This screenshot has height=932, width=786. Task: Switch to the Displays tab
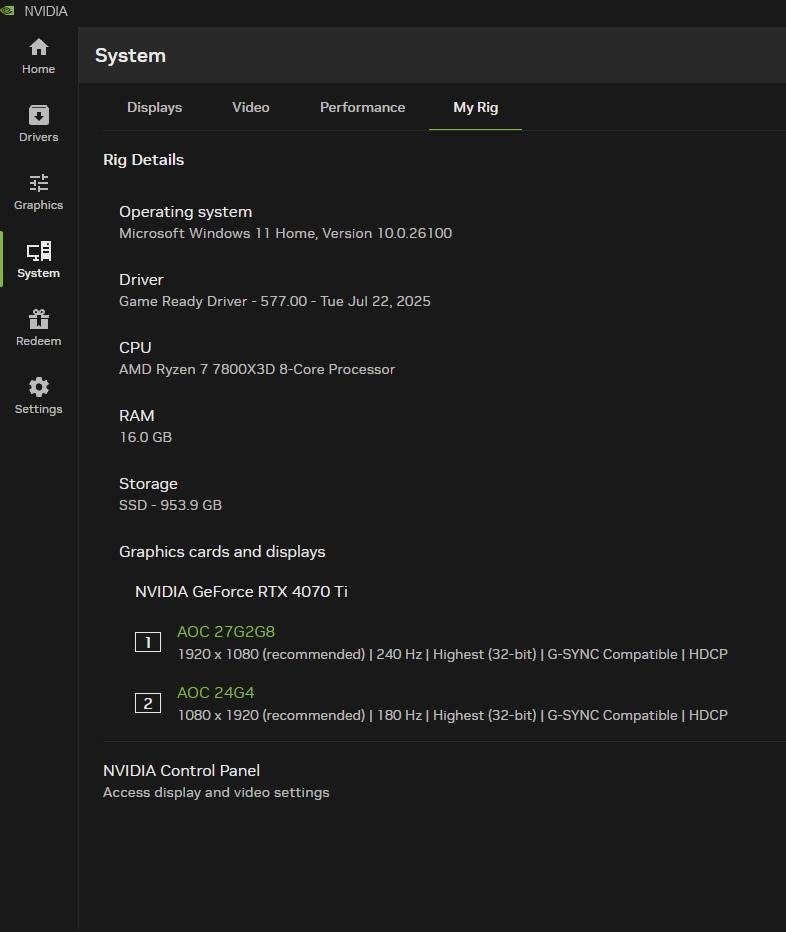(154, 107)
